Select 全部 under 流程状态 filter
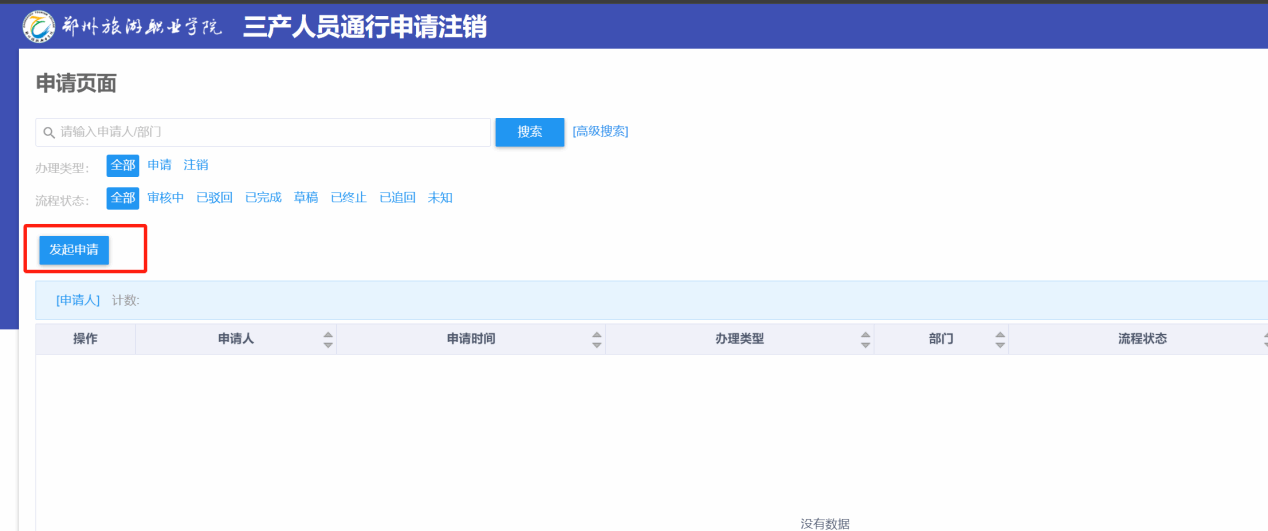This screenshot has width=1268, height=531. 122,198
